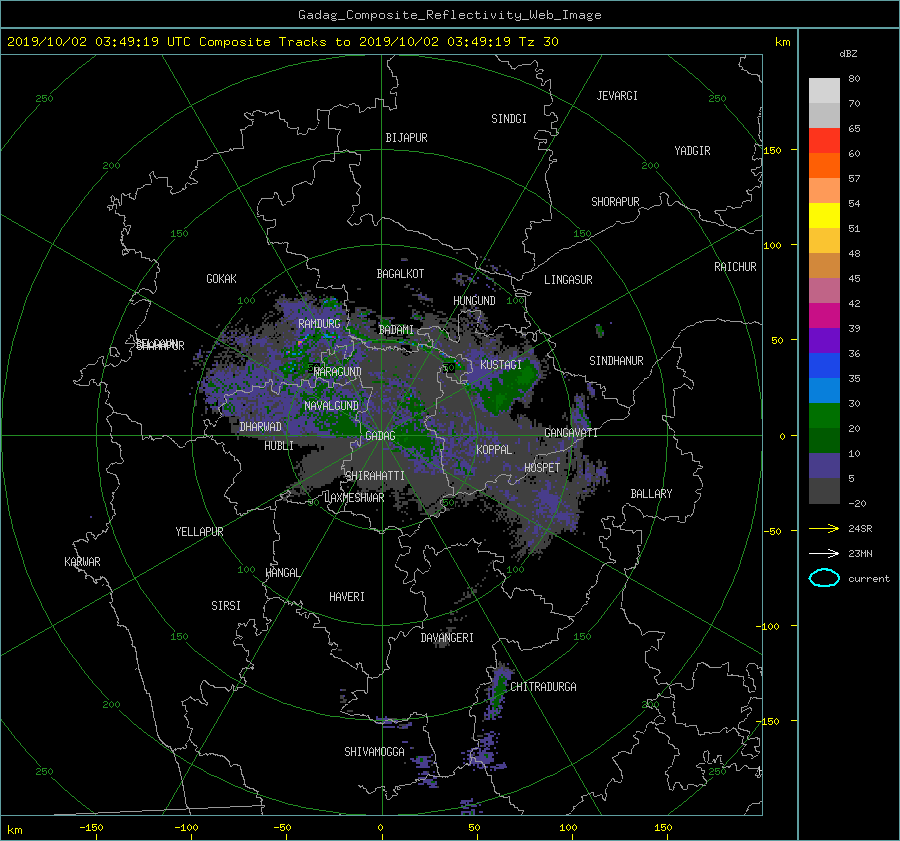Click the HOSPET city label
900x841 pixels.
pos(542,468)
